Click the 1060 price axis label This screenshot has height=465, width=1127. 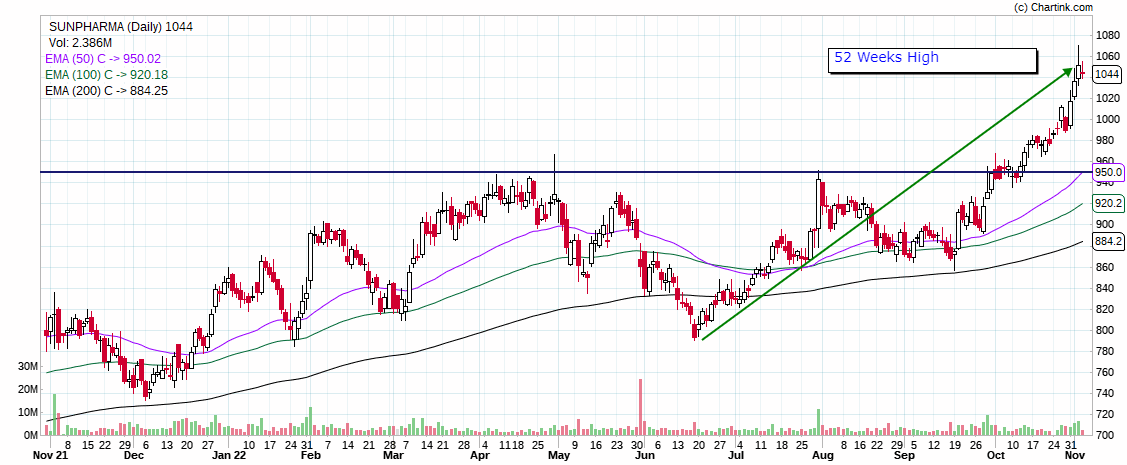(x=1107, y=56)
